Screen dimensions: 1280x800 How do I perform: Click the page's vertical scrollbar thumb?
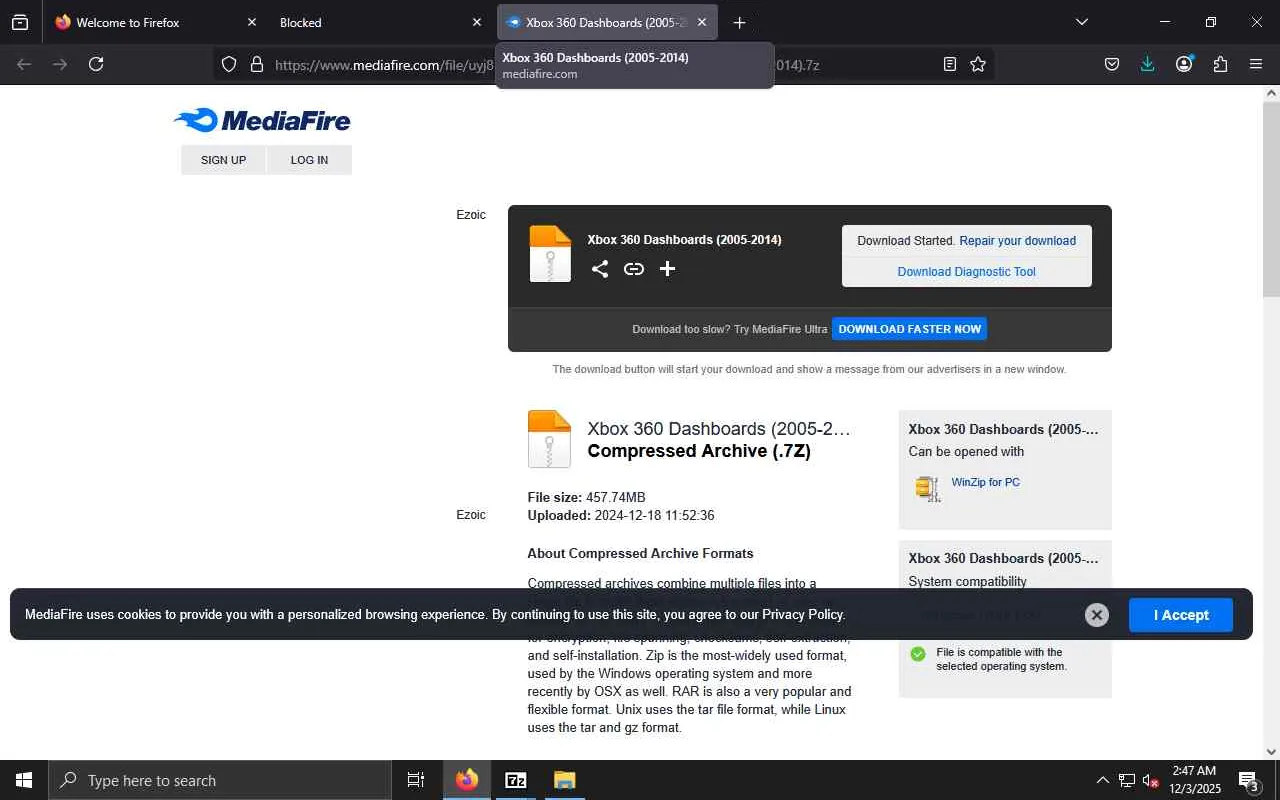1271,200
